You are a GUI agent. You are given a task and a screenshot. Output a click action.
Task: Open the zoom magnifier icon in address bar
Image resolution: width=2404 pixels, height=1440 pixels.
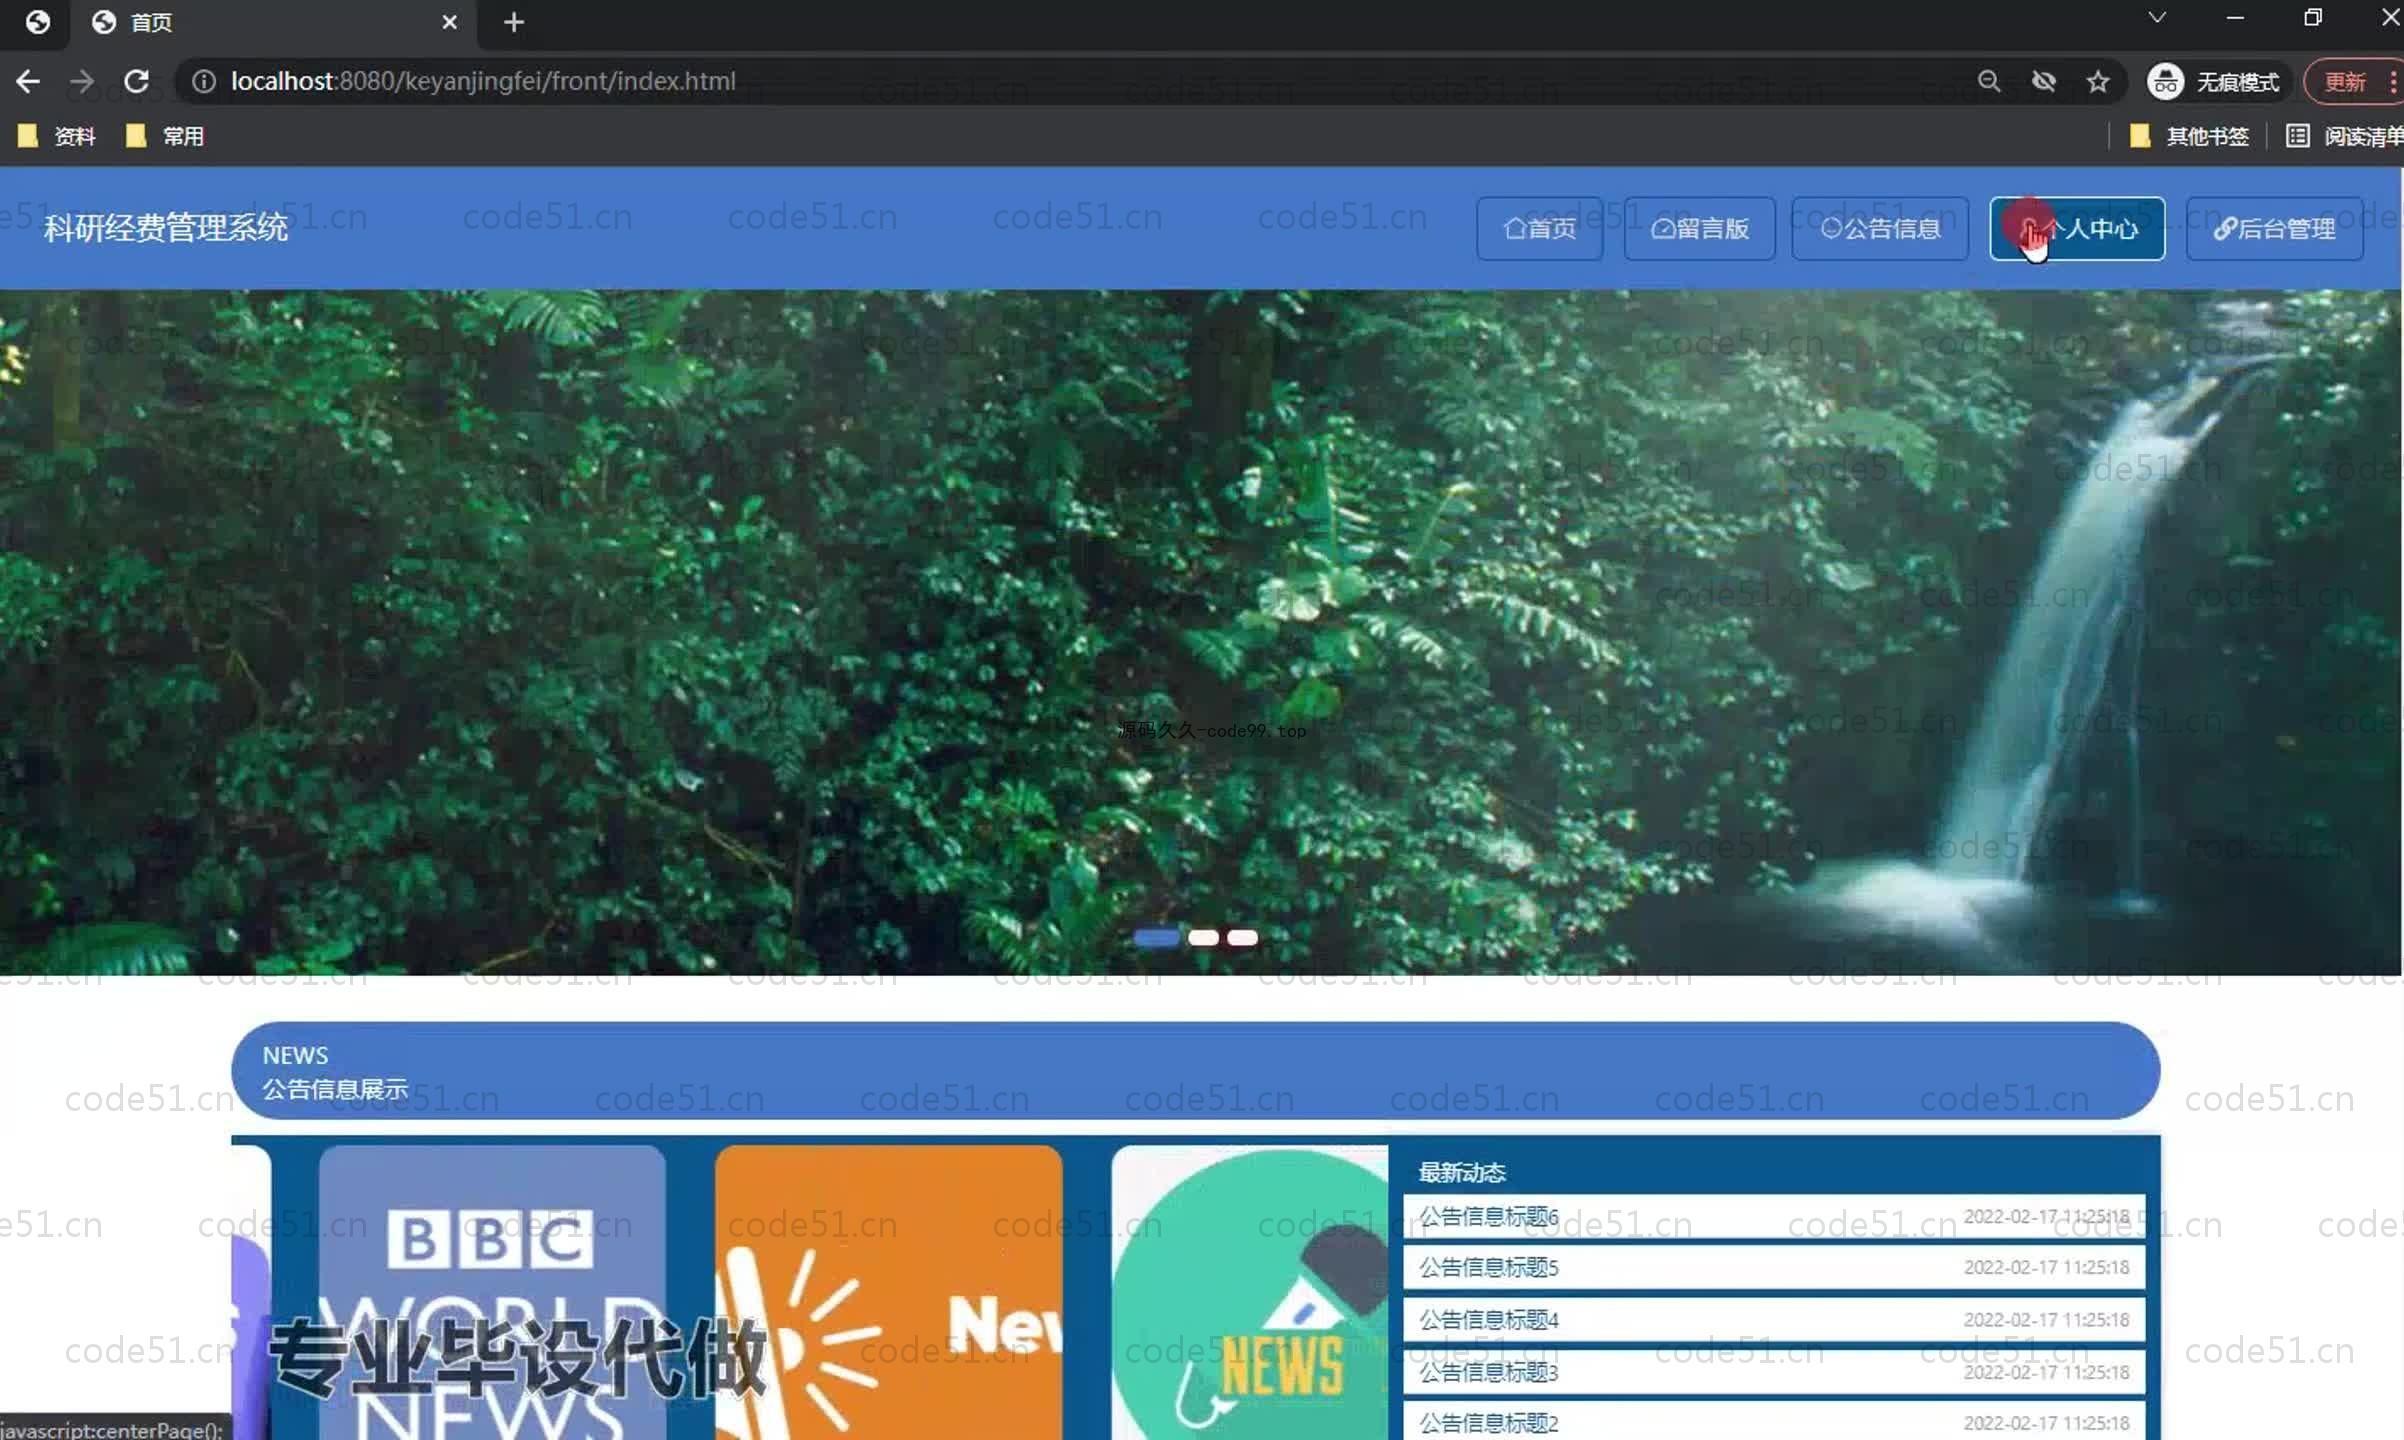click(x=1988, y=81)
